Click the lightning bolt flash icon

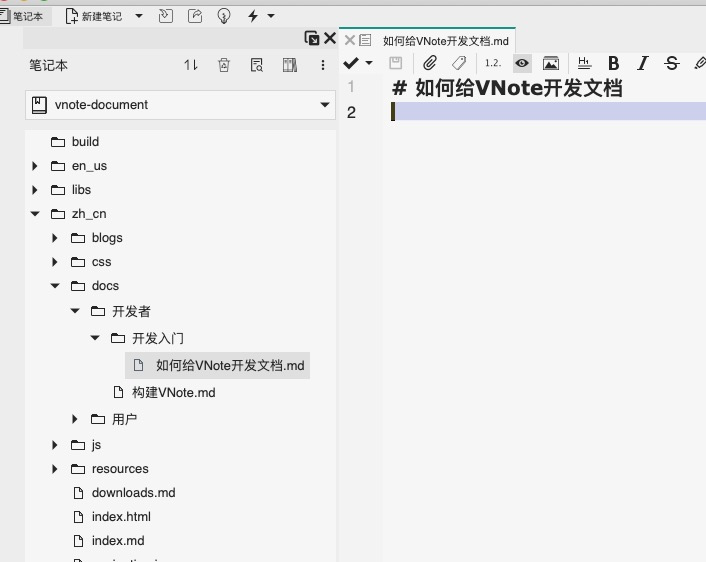[x=253, y=16]
